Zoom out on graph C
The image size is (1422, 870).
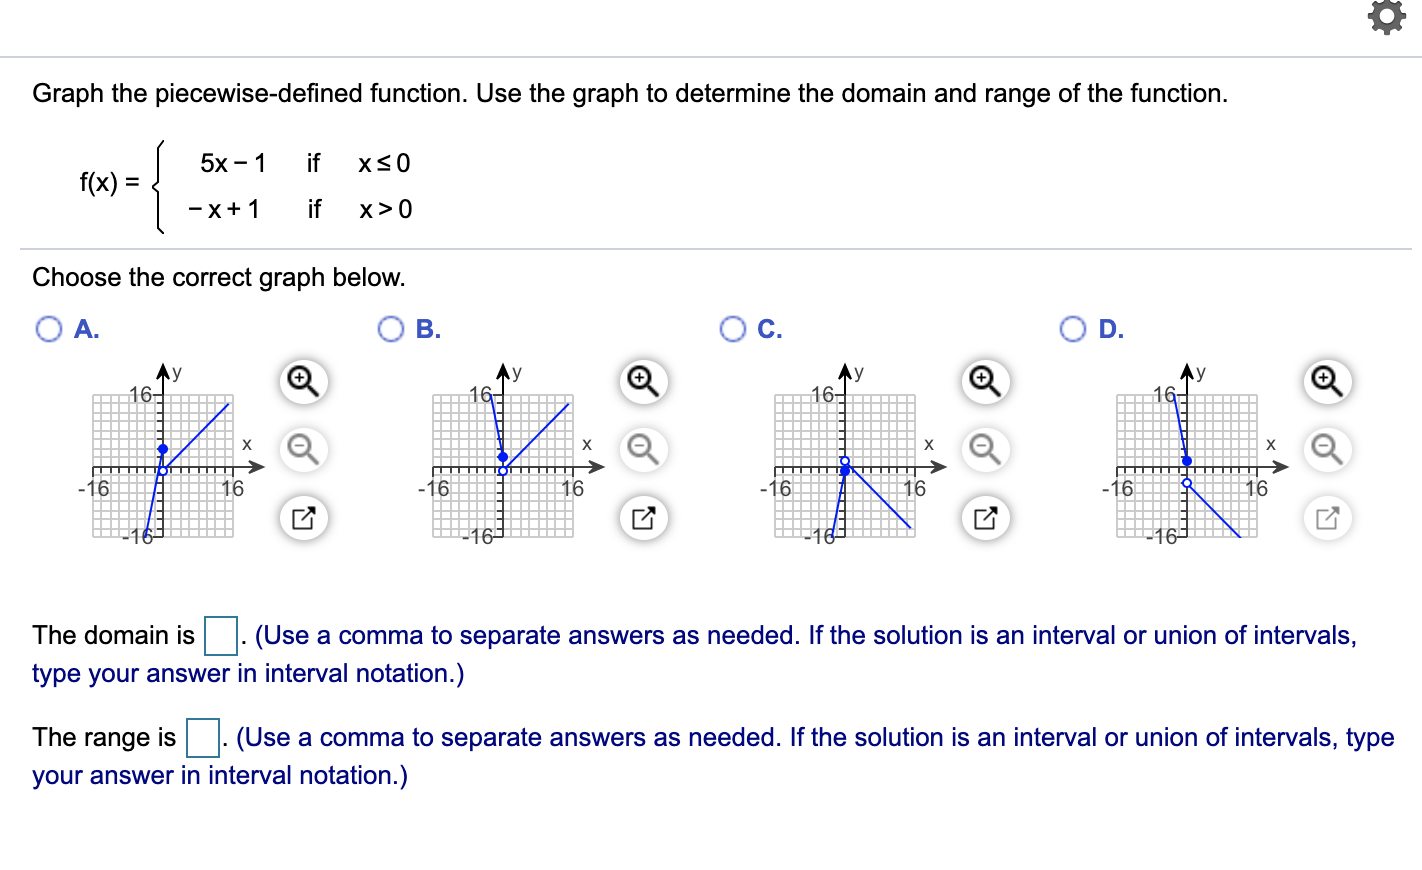[x=985, y=449]
